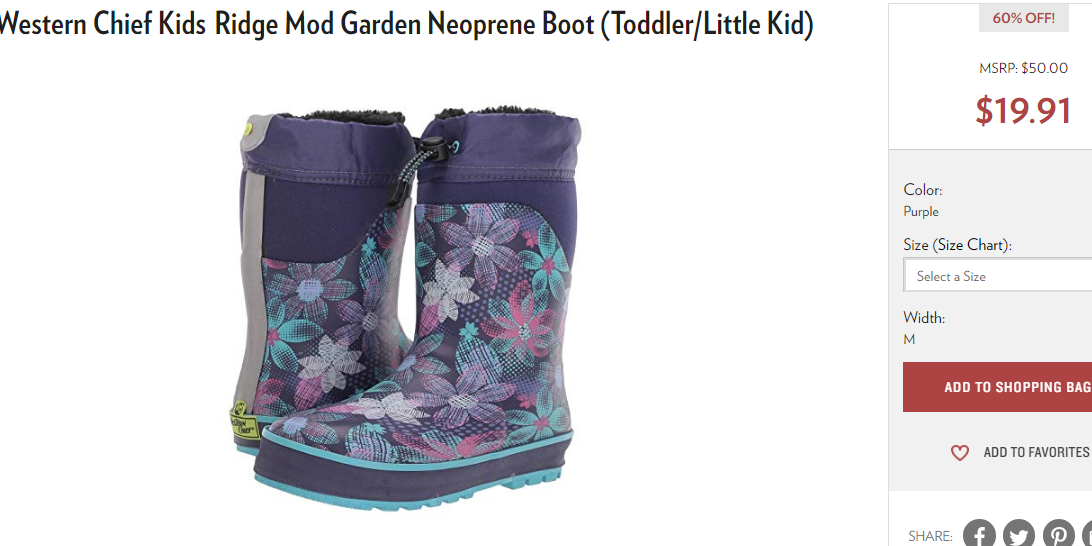Screen dimensions: 1092x546
Task: Click the SHARE label
Action: click(930, 536)
